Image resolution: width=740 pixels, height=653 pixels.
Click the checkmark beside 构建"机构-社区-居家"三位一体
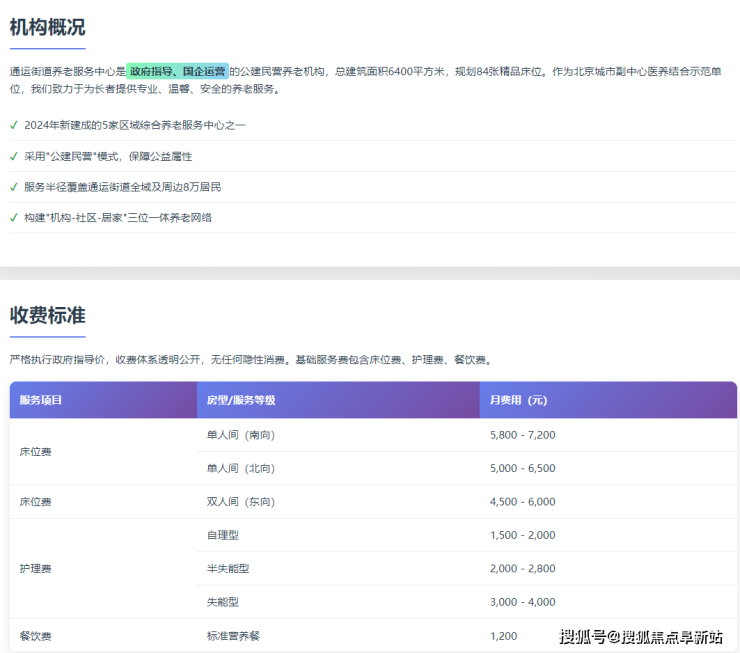click(x=14, y=217)
